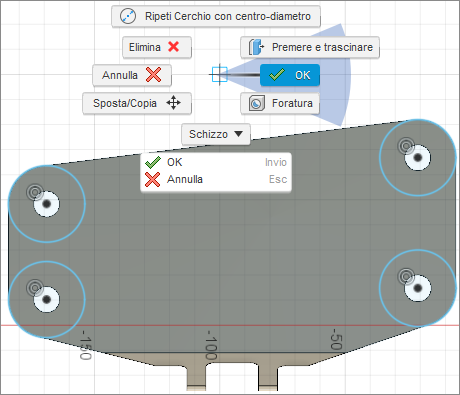Click the red cross icon beside radial Annulla
460x395 pixels.
click(154, 75)
